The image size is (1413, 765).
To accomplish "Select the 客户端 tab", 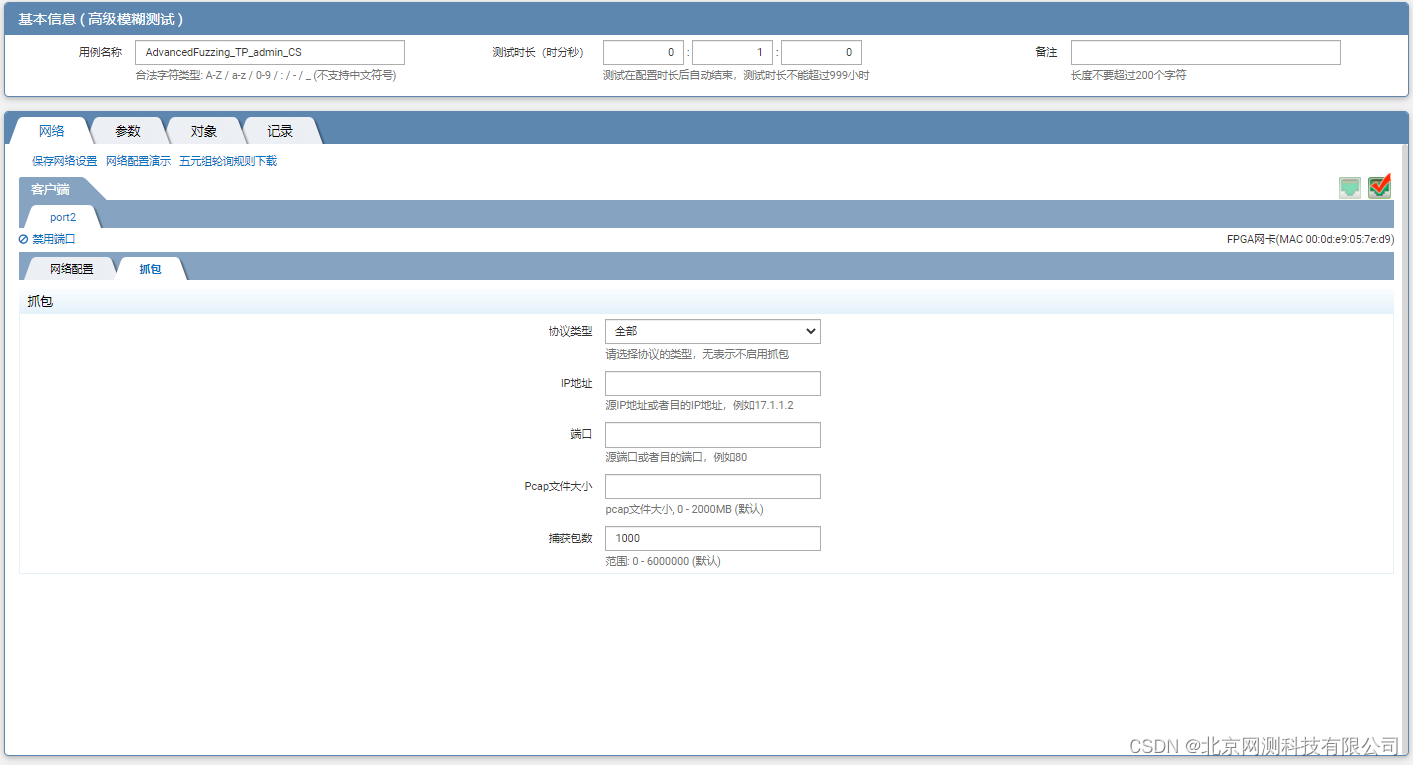I will coord(50,189).
